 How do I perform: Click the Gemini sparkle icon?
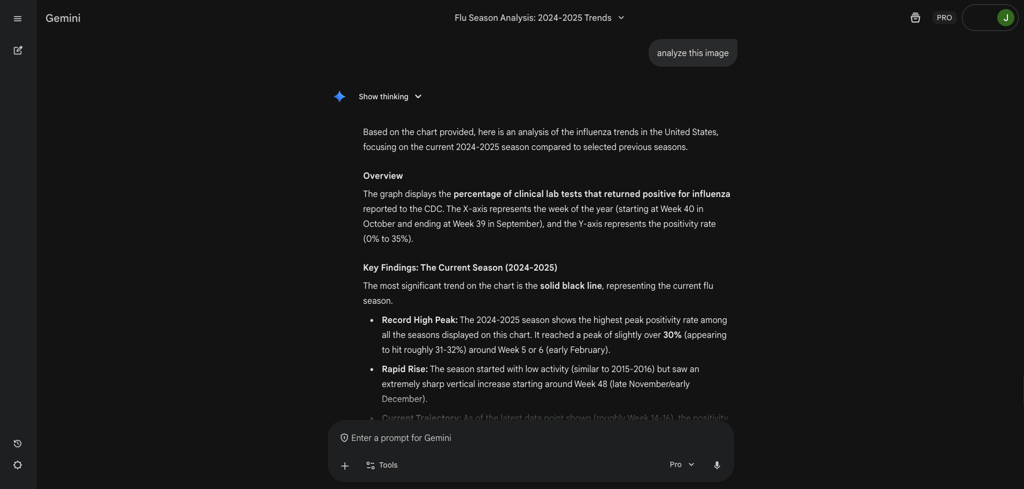point(340,97)
